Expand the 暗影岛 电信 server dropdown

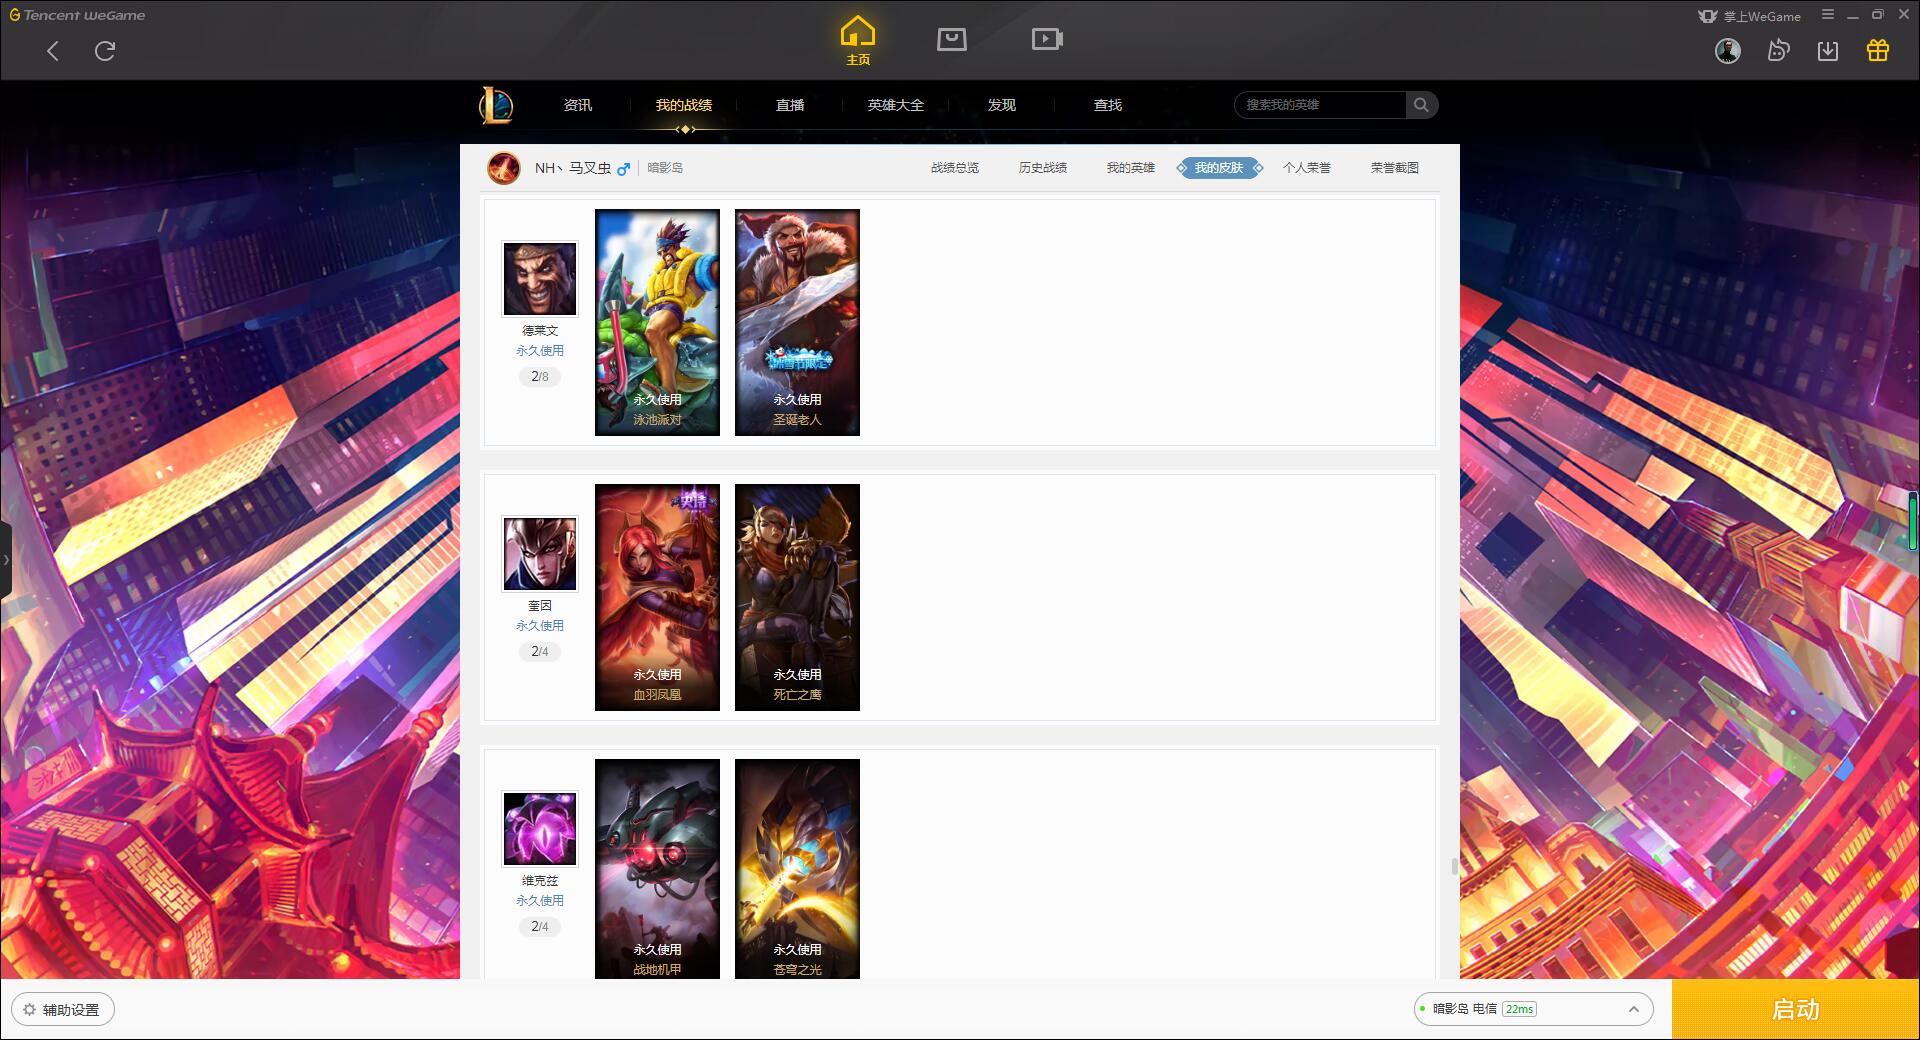tap(1533, 1009)
